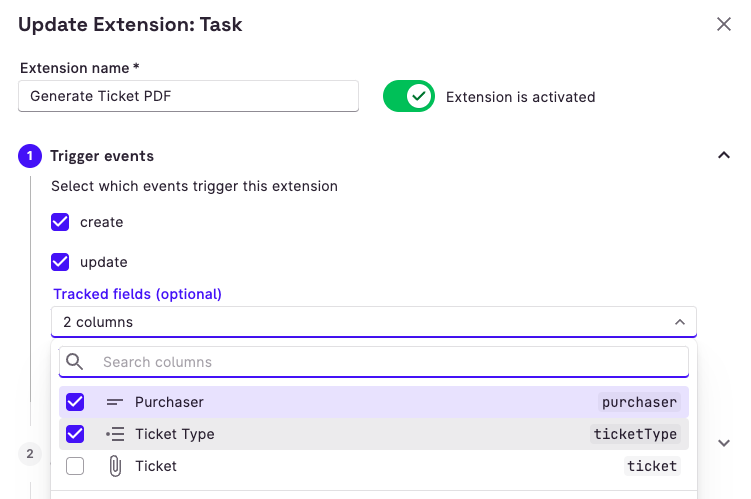The height and width of the screenshot is (499, 751).
Task: Click the Ticket attachment paperclip icon
Action: (115, 466)
